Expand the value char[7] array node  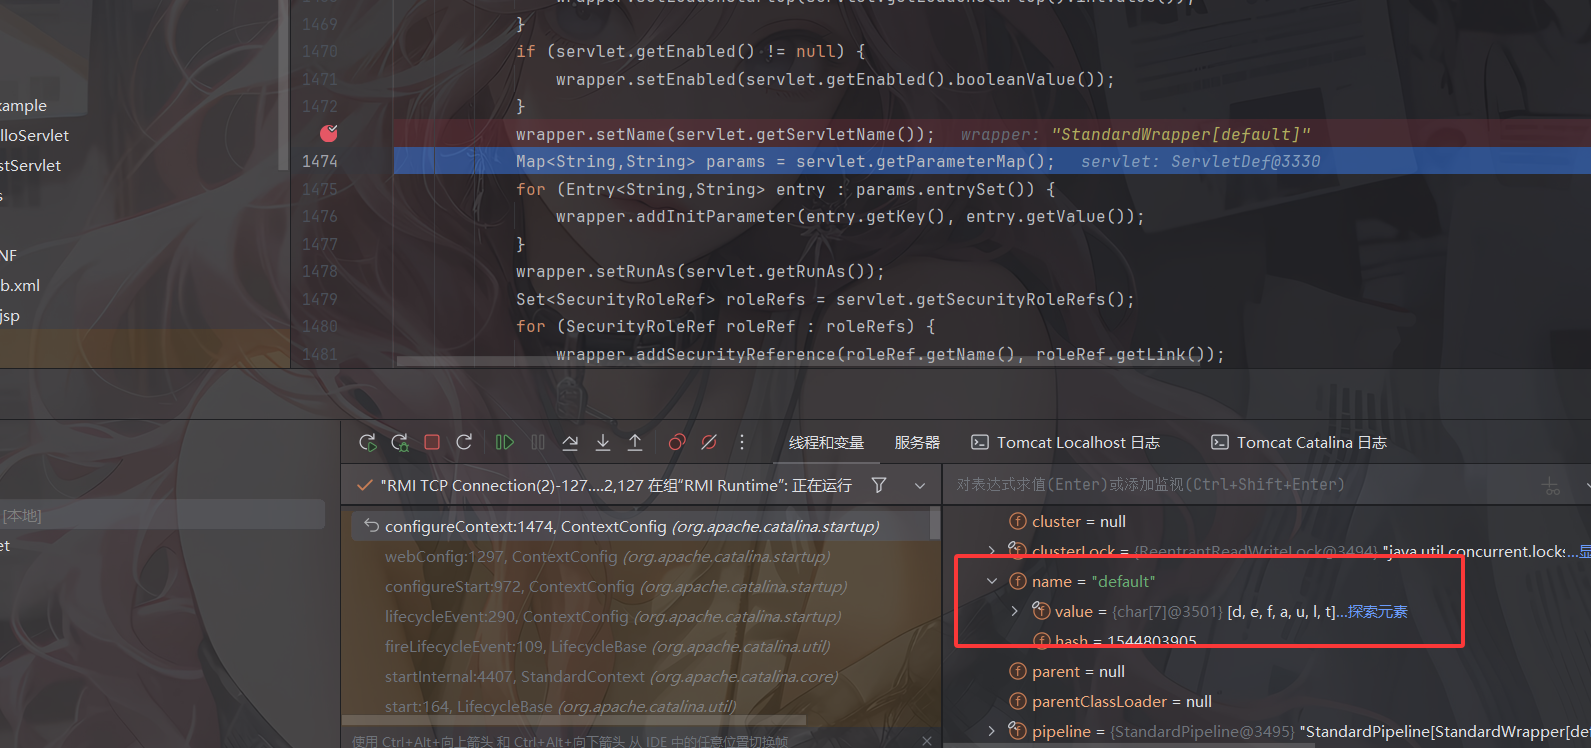click(x=1014, y=611)
